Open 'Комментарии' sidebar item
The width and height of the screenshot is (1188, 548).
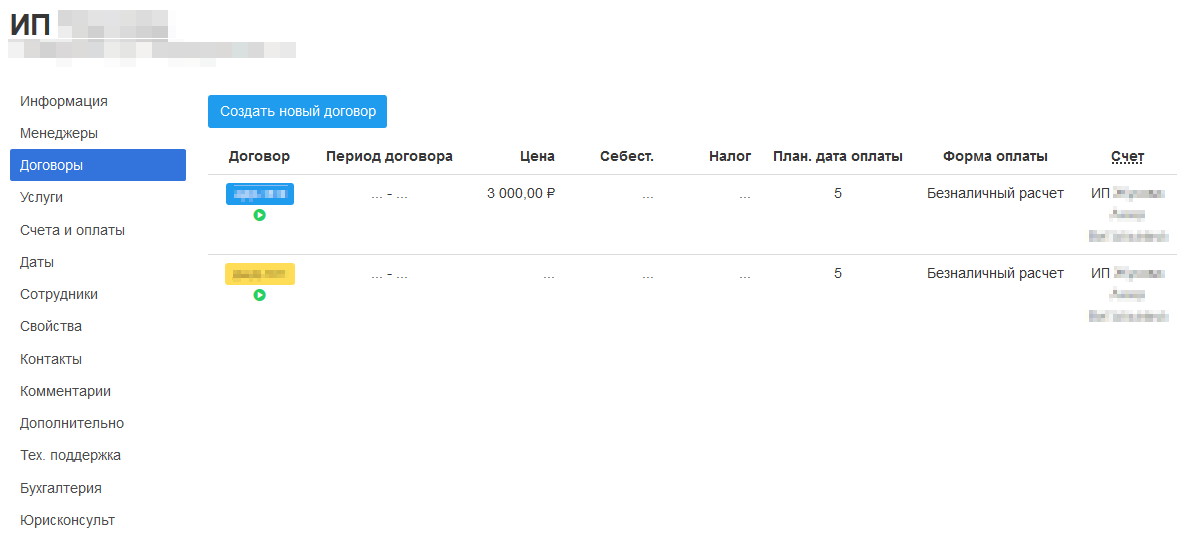pyautogui.click(x=65, y=391)
